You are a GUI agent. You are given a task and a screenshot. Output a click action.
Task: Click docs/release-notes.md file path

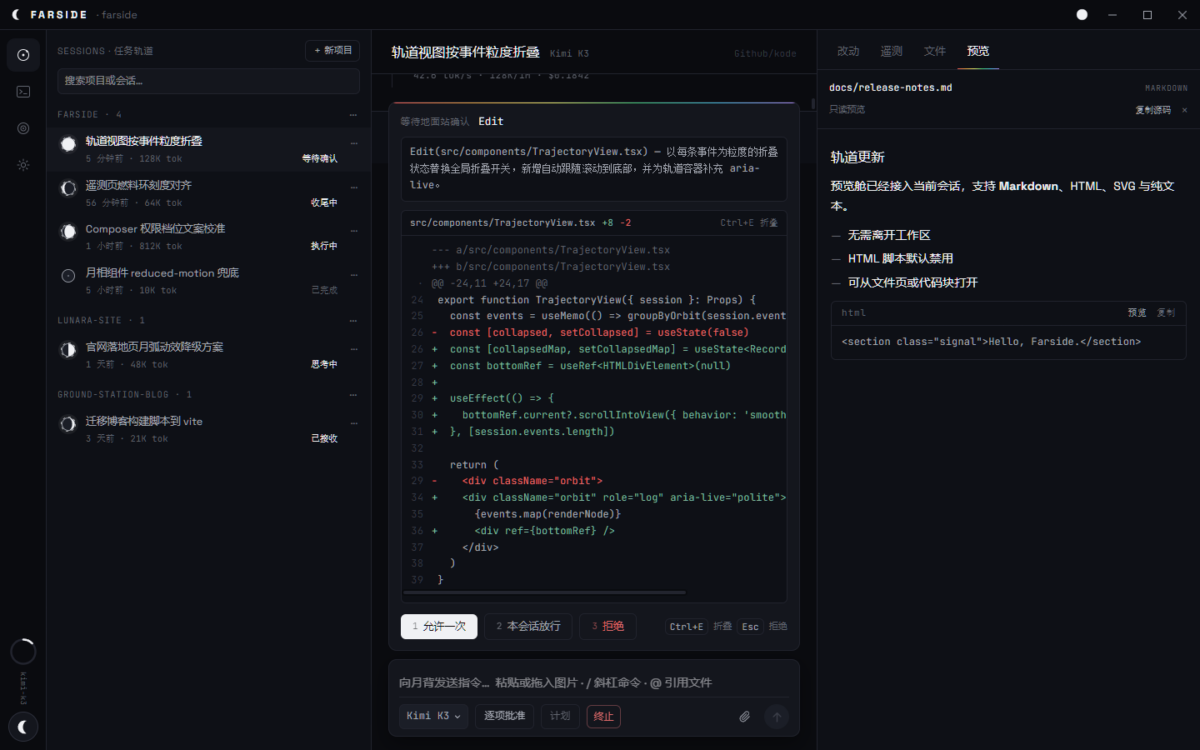coord(890,88)
